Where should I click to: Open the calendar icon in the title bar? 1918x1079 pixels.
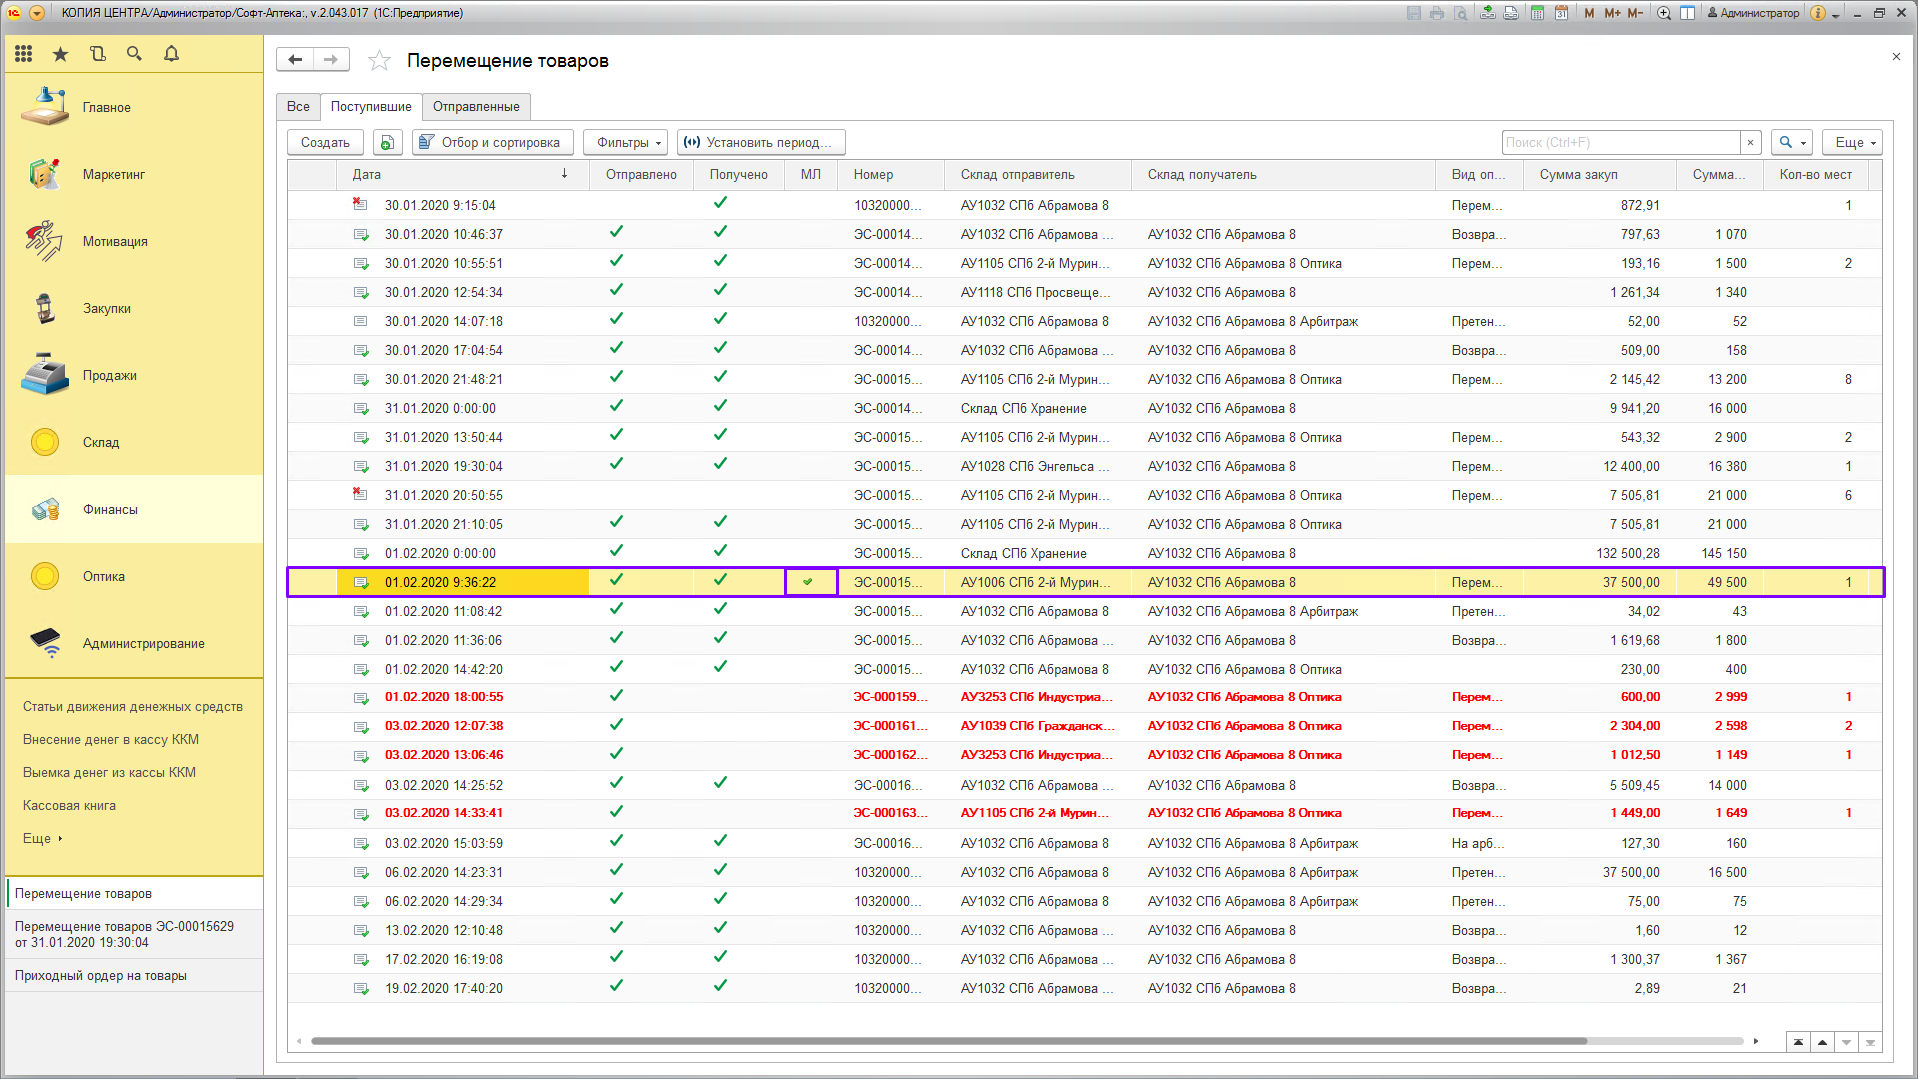(1561, 13)
